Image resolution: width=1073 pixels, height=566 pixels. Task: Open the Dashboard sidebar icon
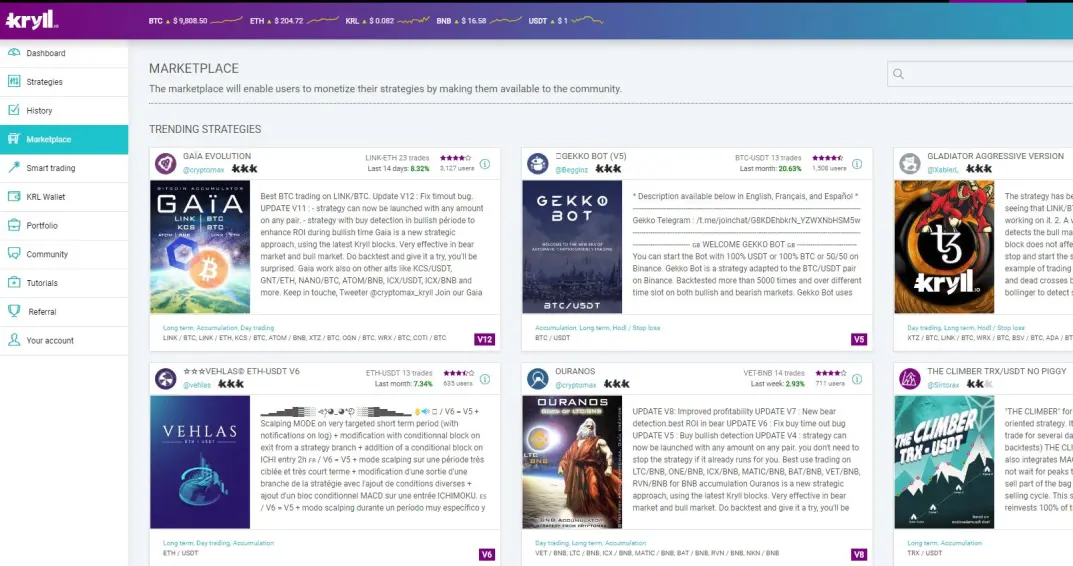pyautogui.click(x=14, y=52)
